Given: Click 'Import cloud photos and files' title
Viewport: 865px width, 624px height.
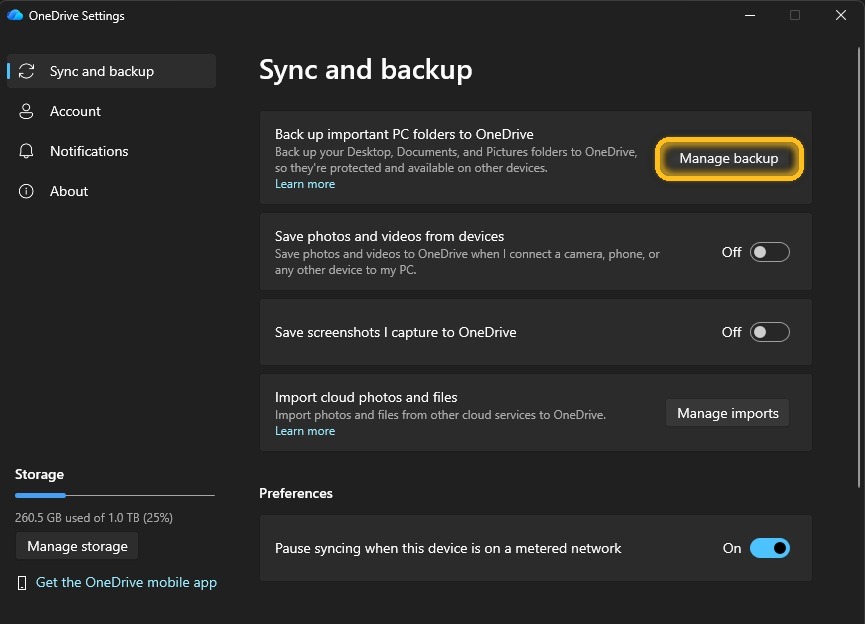Looking at the screenshot, I should click(x=366, y=397).
